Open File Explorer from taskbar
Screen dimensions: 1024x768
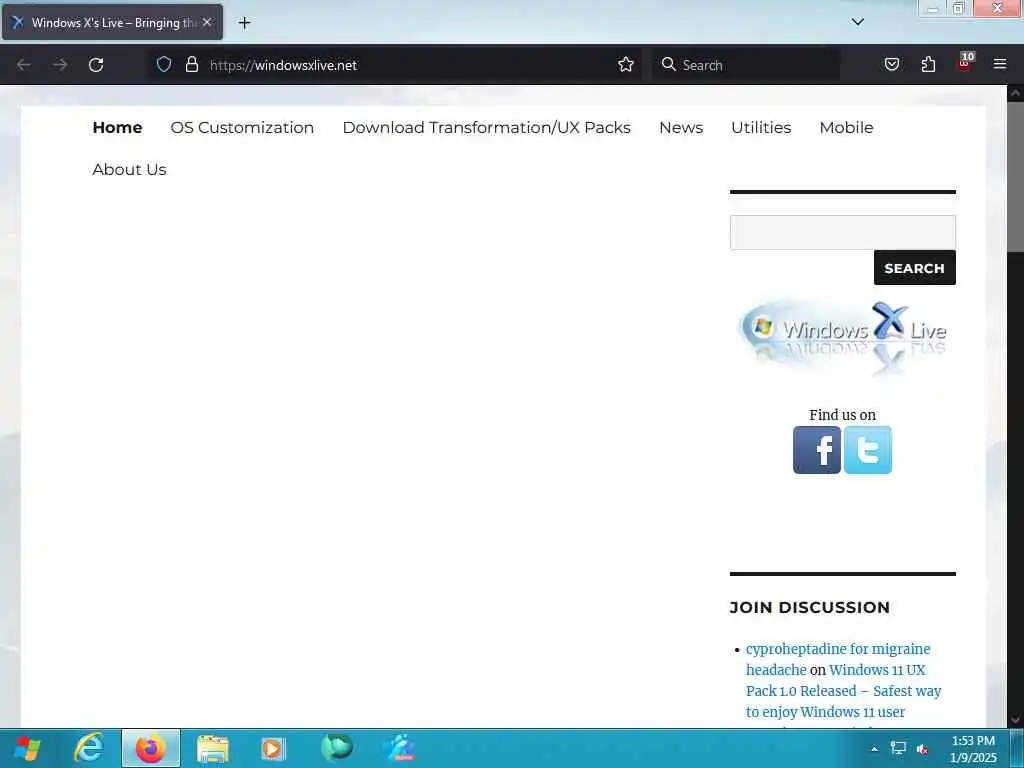coord(213,748)
